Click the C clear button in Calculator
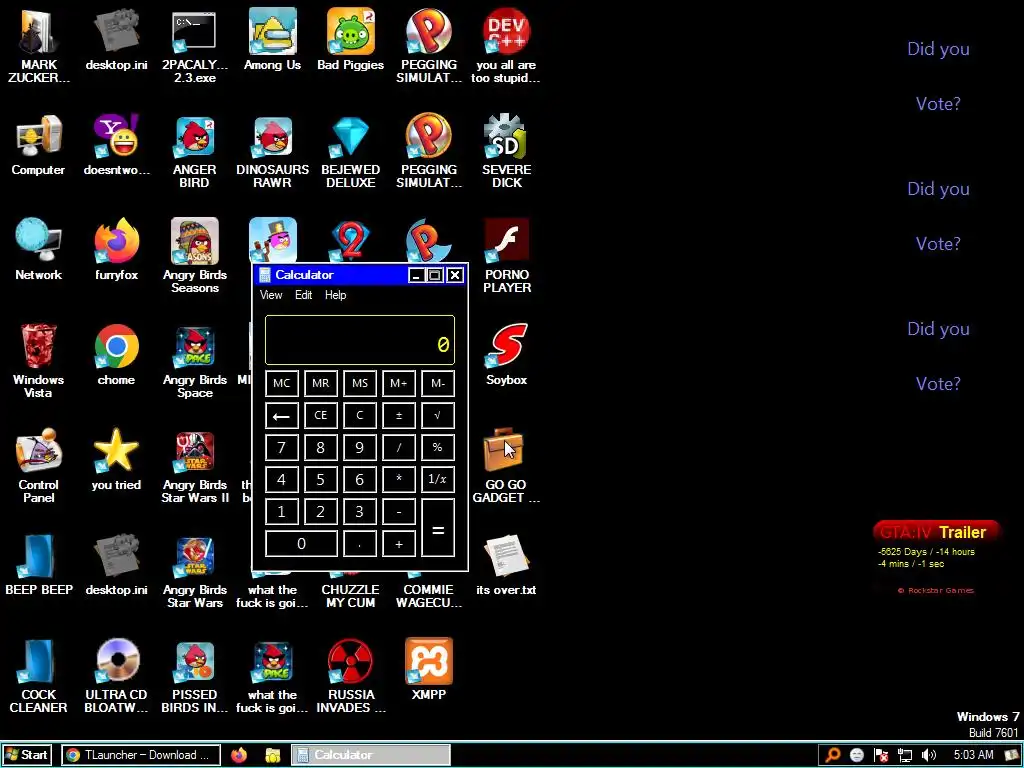The width and height of the screenshot is (1024, 768). 360,416
